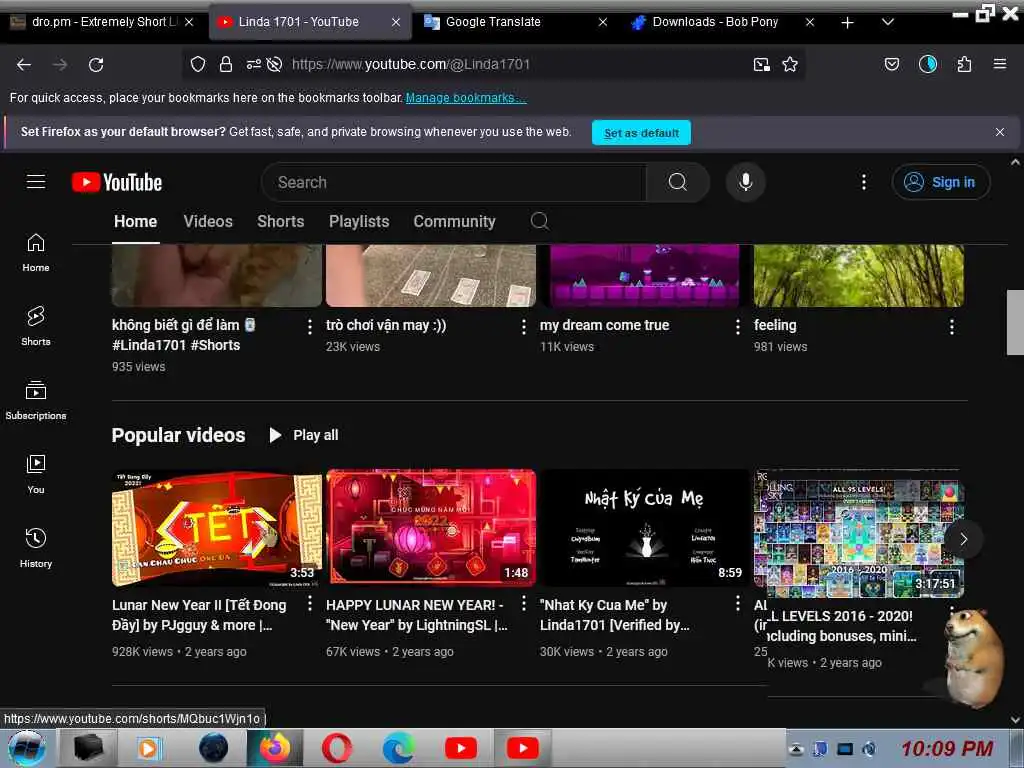The height and width of the screenshot is (768, 1024).
Task: Open the HAPPY LUNAR NEW YEAR video thumbnail
Action: coord(431,527)
